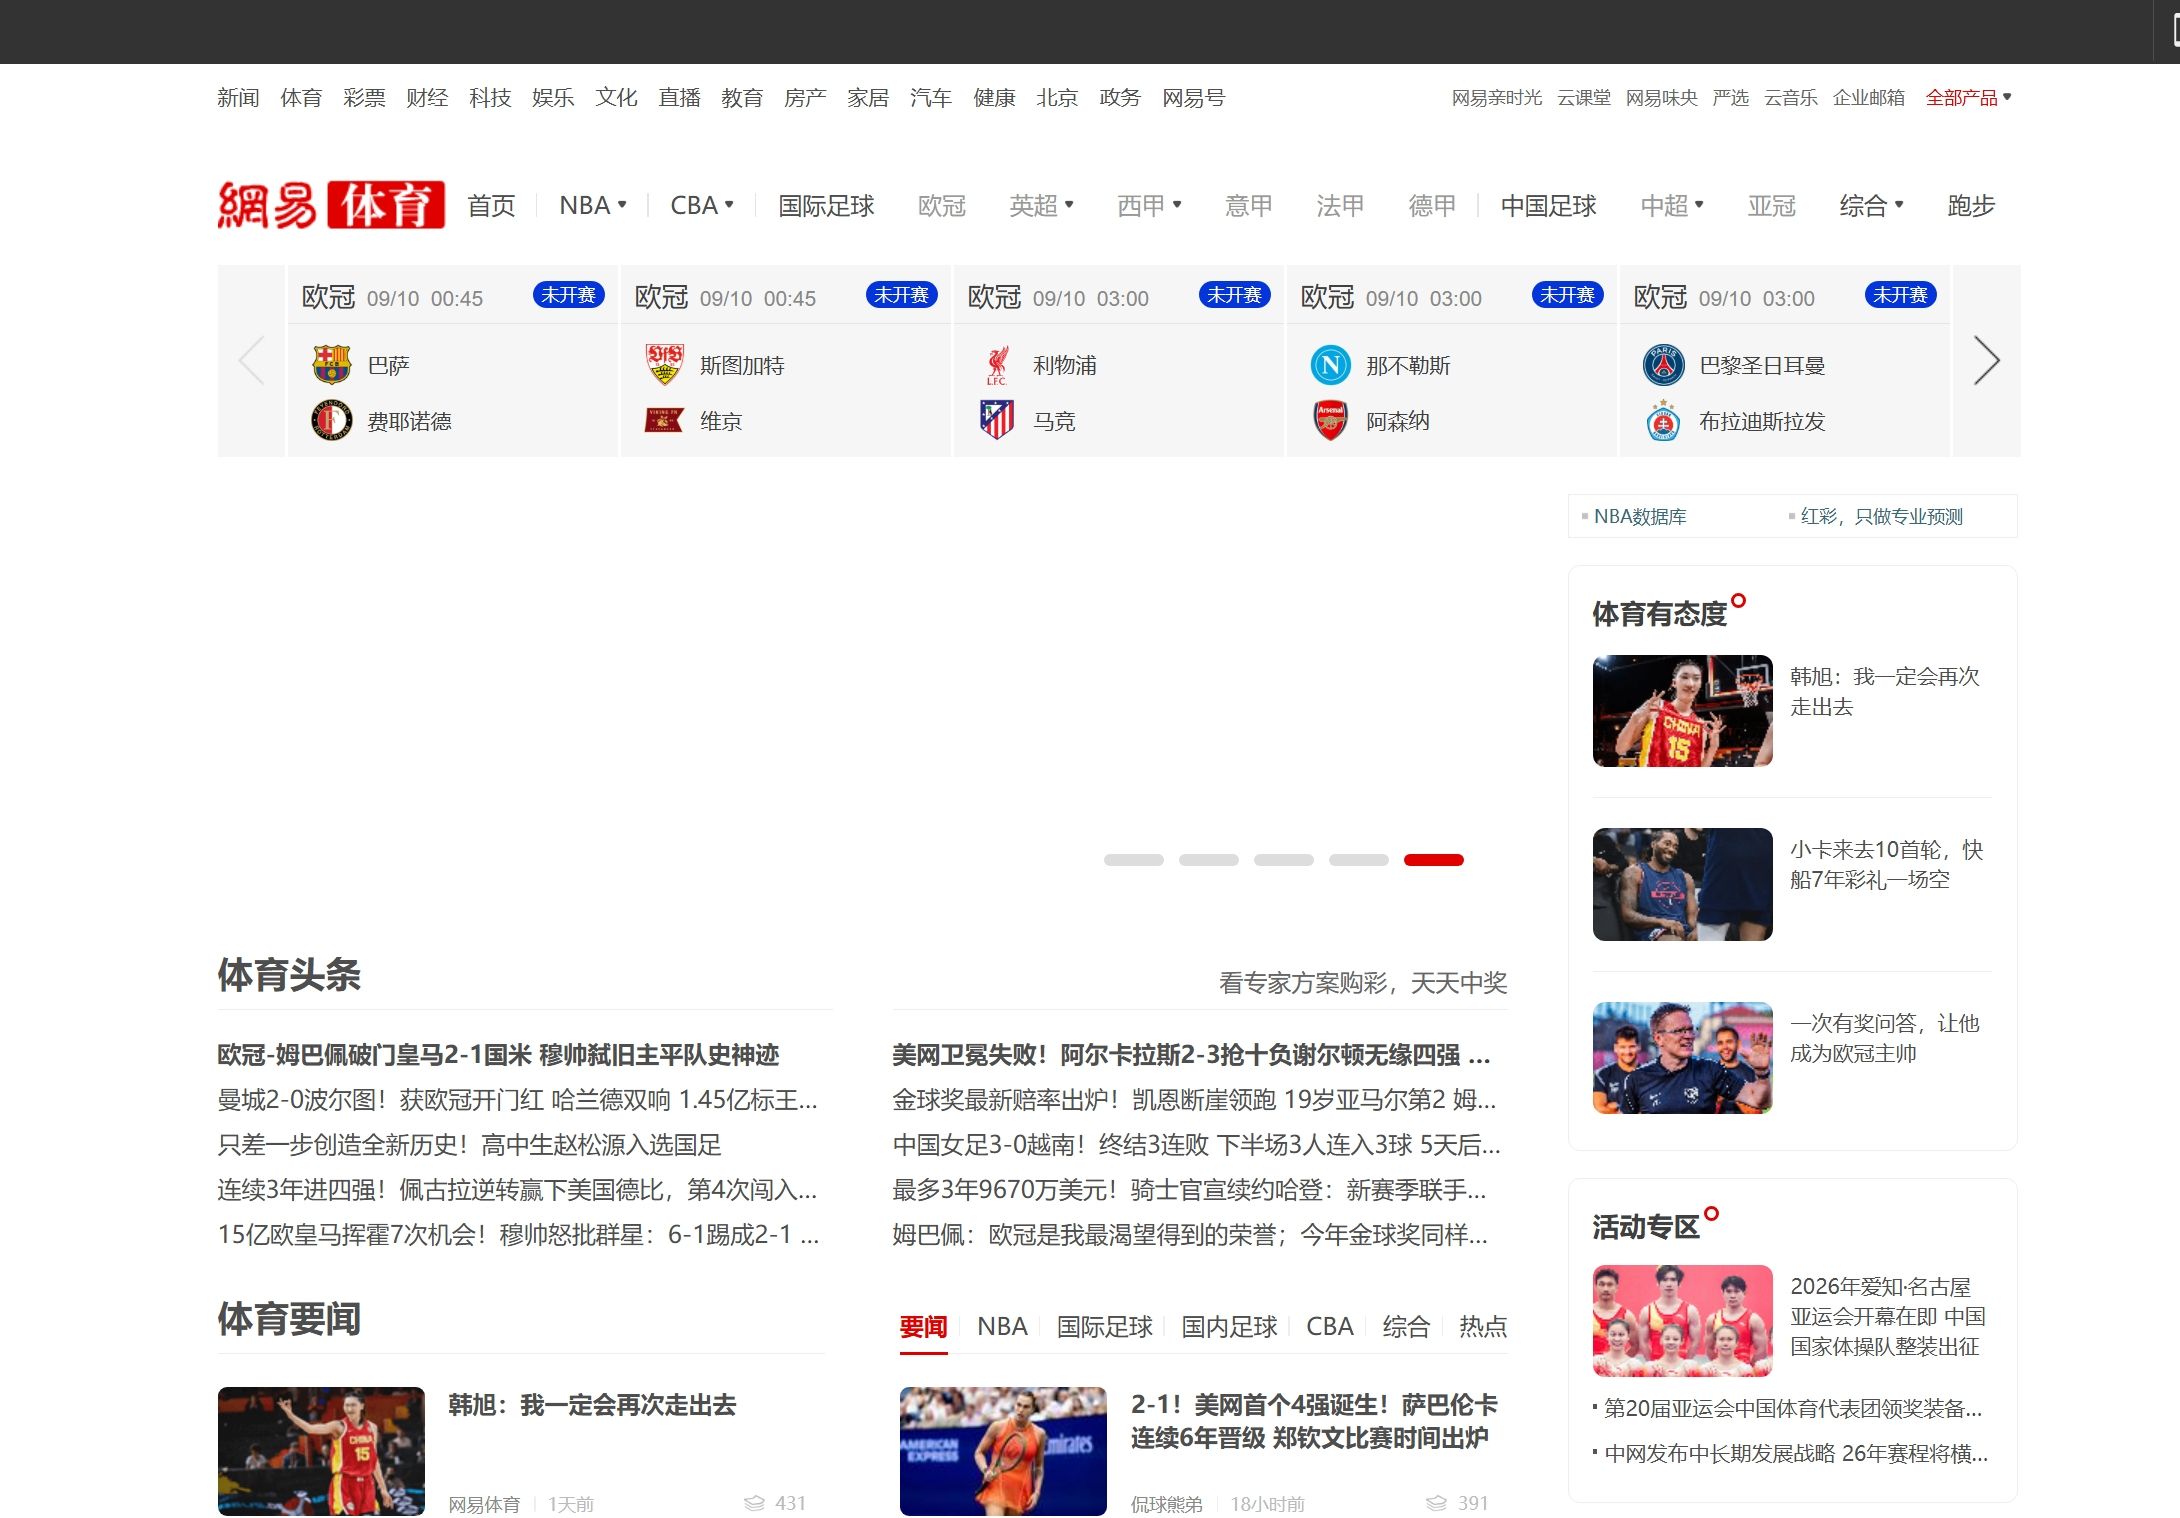Switch to the 热点 news tab
This screenshot has height=1518, width=2180.
click(1483, 1327)
